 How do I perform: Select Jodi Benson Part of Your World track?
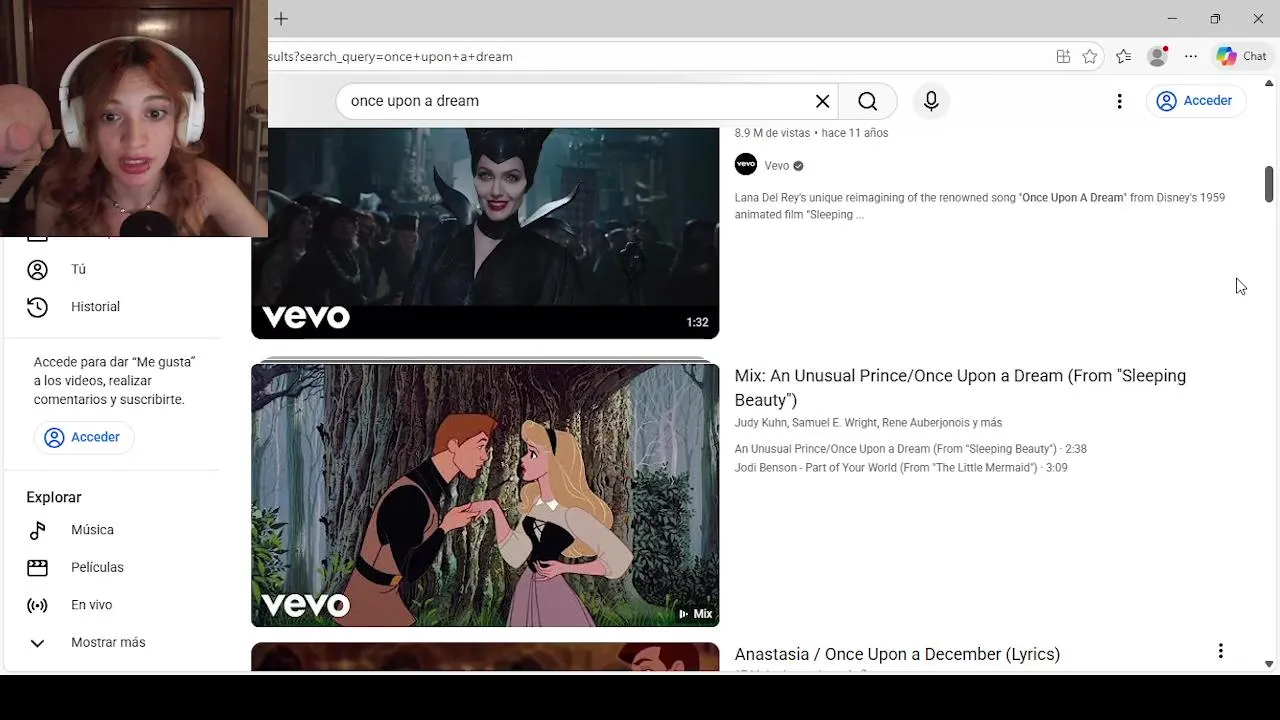point(901,468)
